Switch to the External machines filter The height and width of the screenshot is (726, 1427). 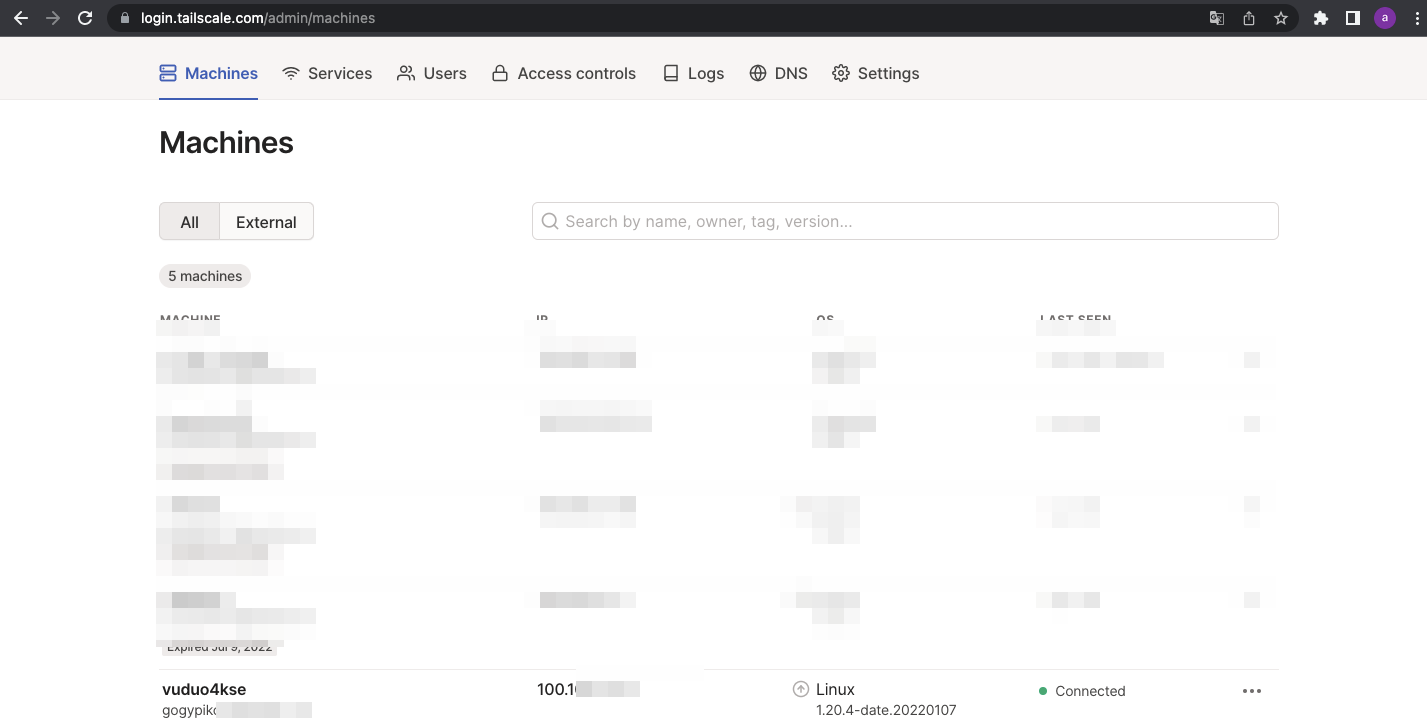coord(266,222)
